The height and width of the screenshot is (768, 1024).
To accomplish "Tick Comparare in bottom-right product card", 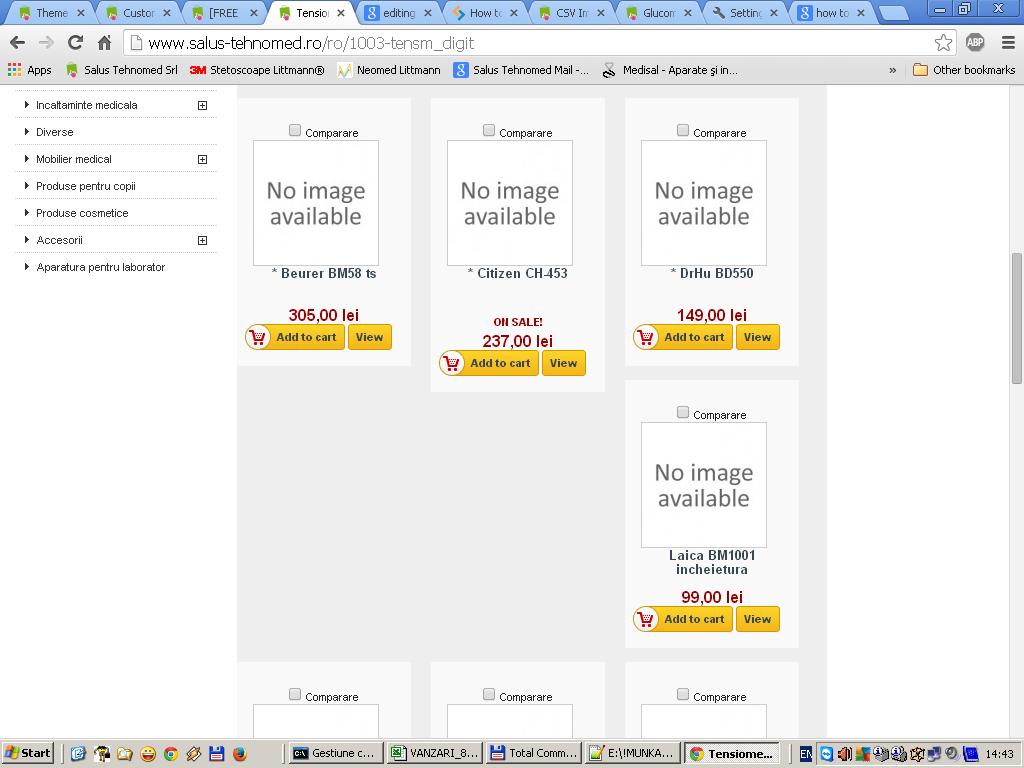I will pos(683,695).
